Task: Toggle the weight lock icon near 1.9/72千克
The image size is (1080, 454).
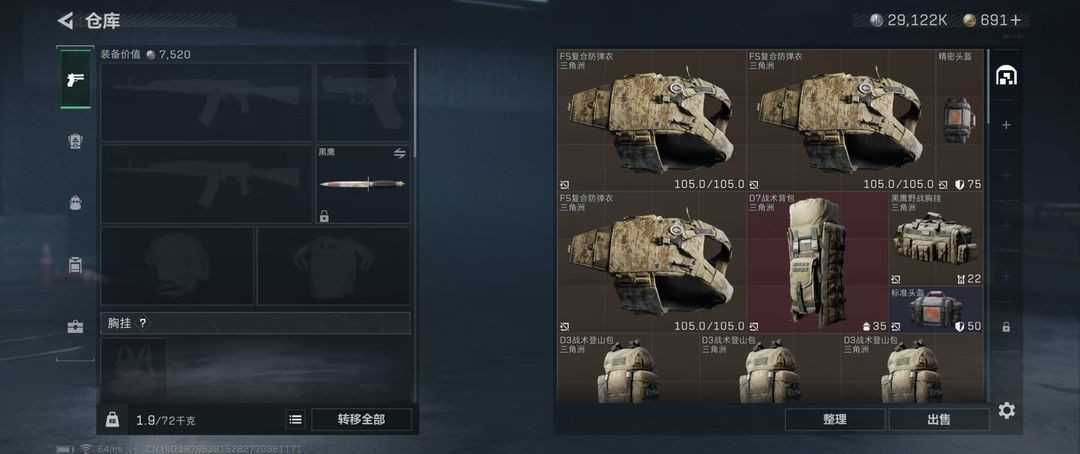Action: tap(113, 420)
